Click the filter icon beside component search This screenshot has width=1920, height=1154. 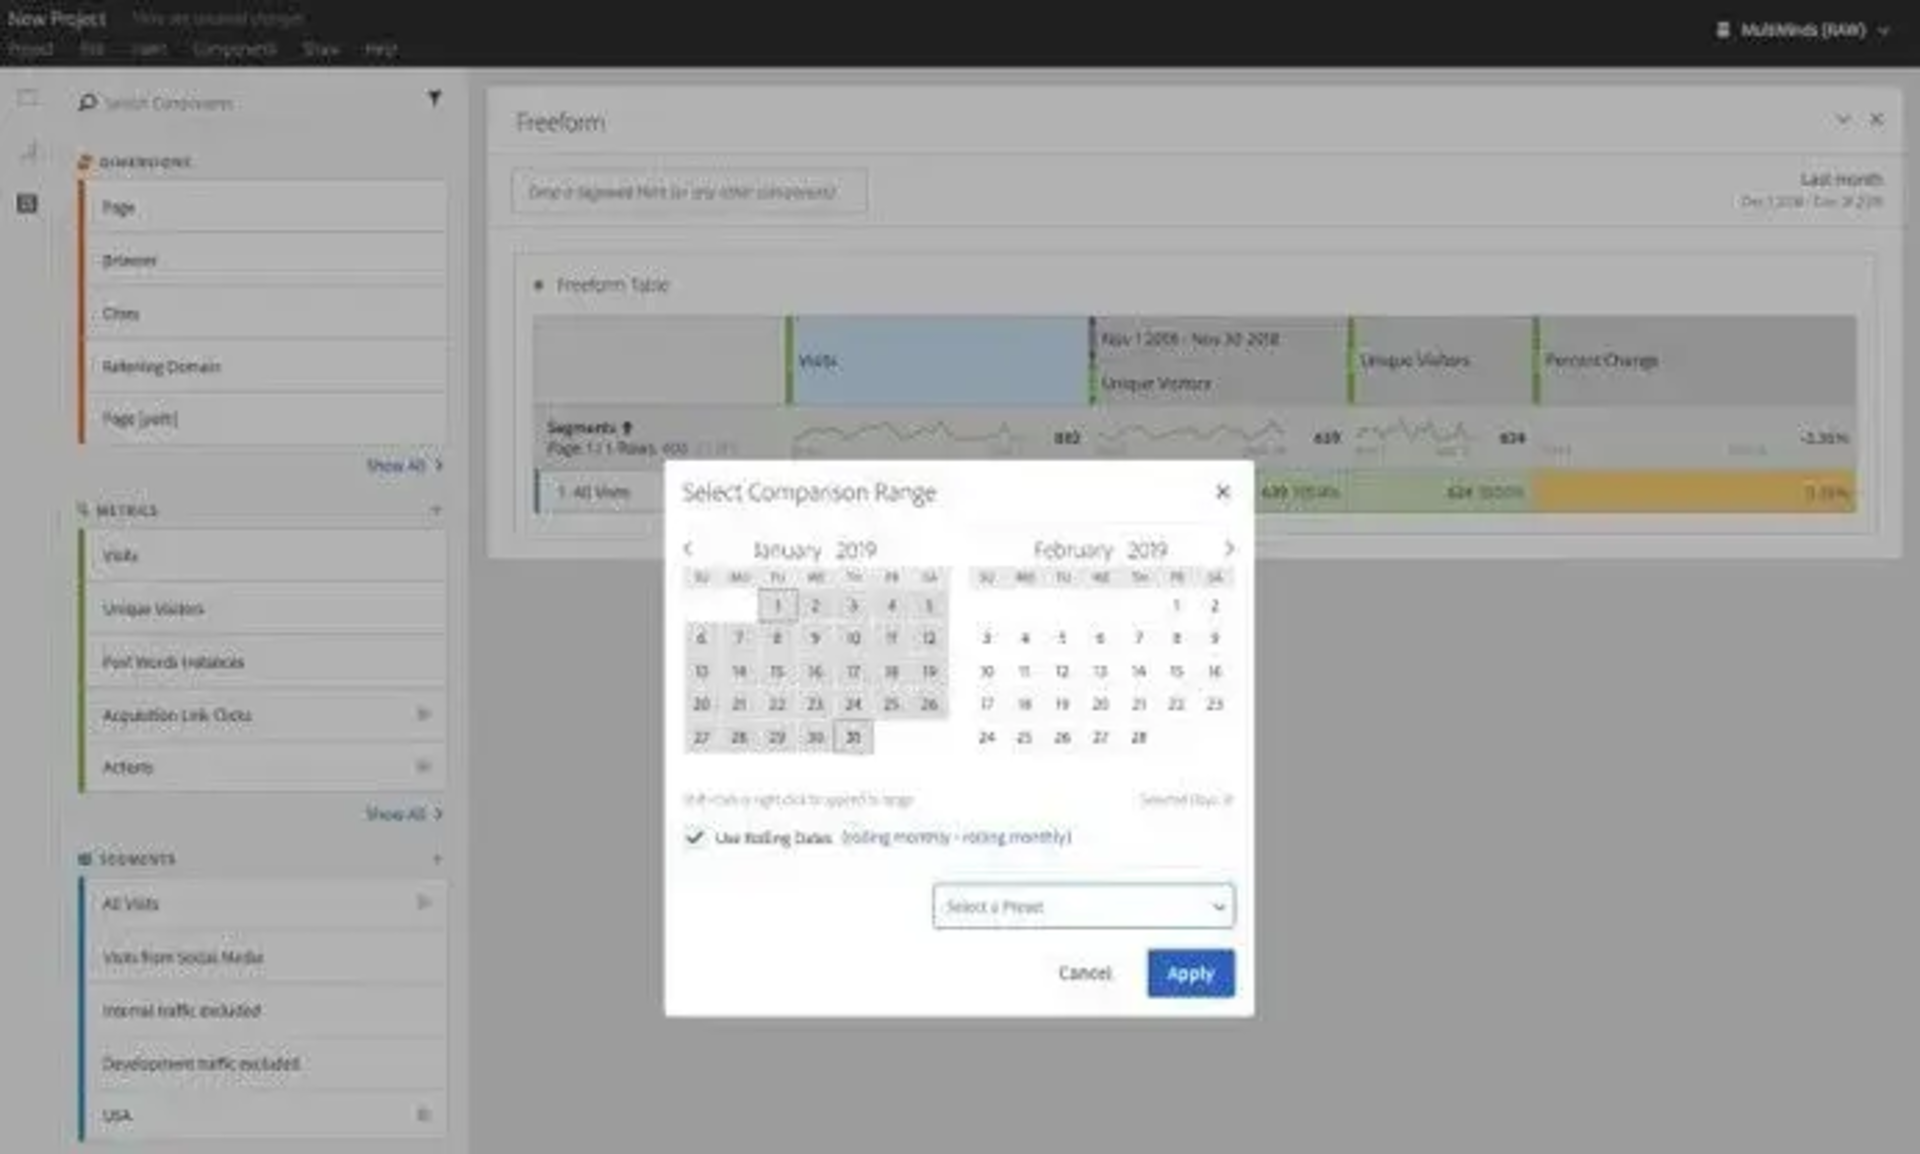pos(434,98)
